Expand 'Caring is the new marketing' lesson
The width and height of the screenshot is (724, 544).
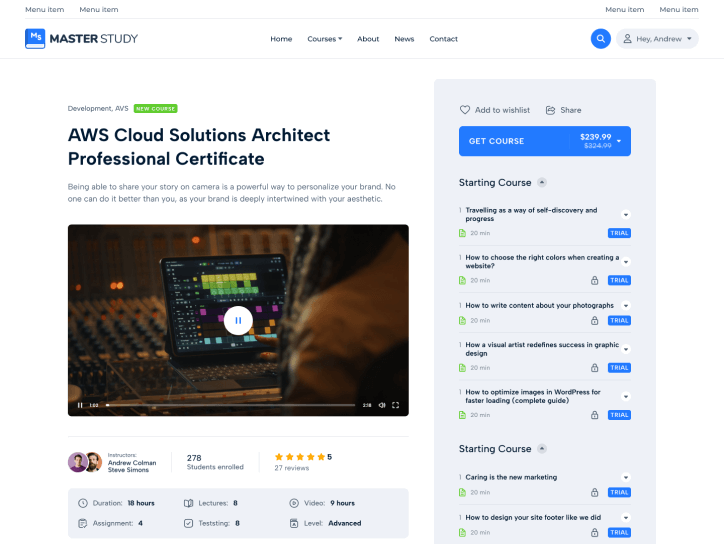click(625, 478)
